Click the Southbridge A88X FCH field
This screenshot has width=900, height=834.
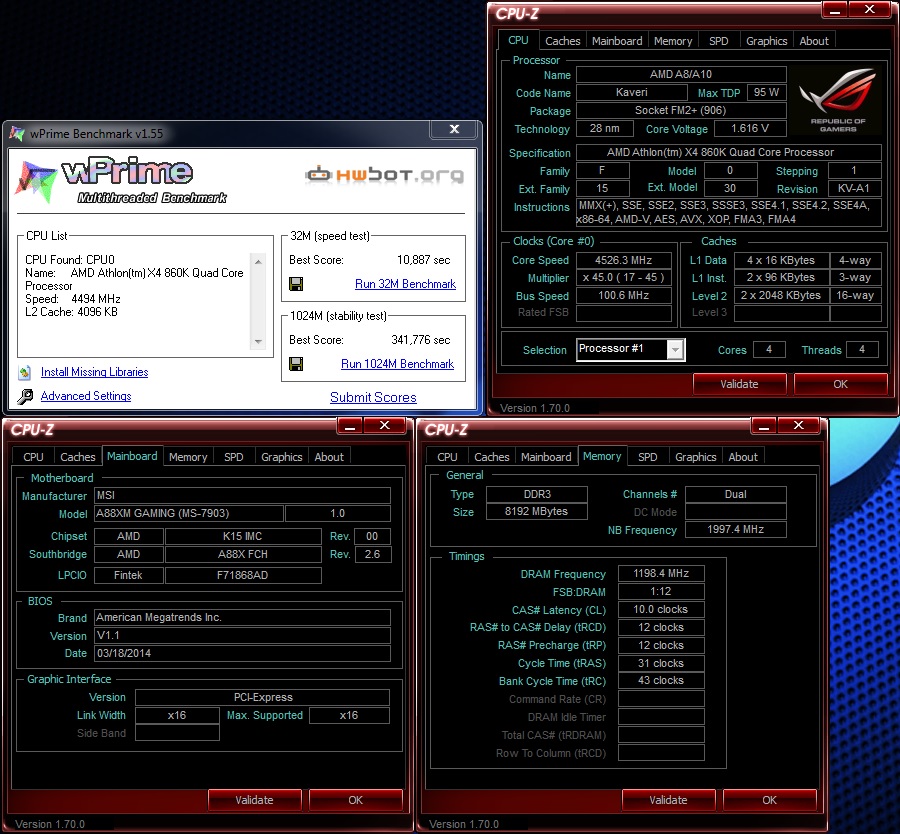[243, 554]
